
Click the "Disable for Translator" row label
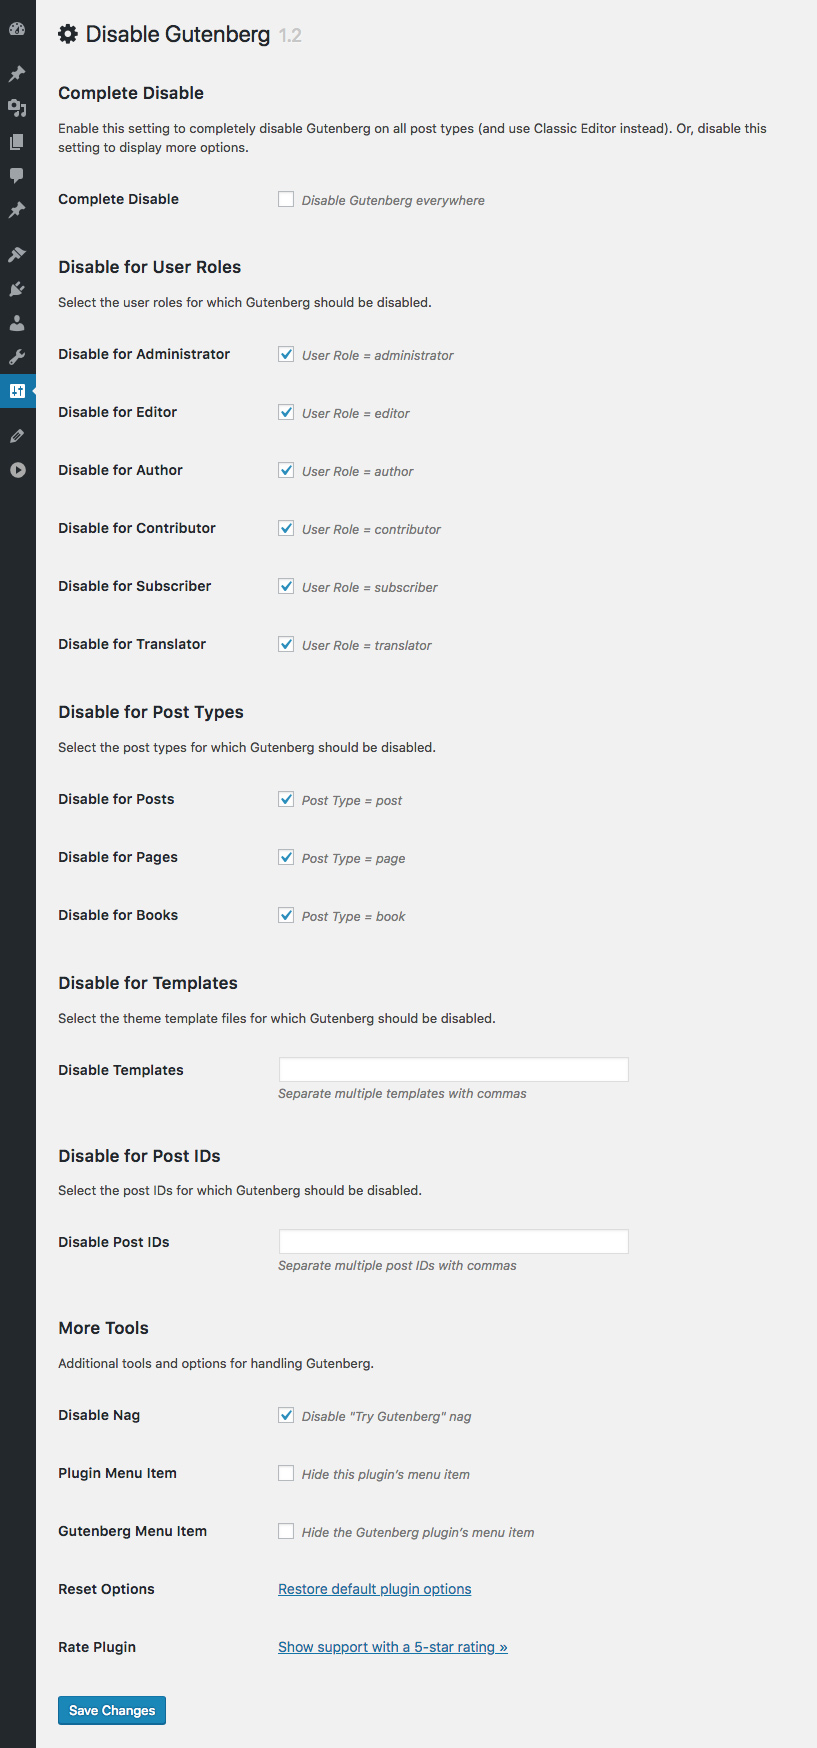(132, 644)
